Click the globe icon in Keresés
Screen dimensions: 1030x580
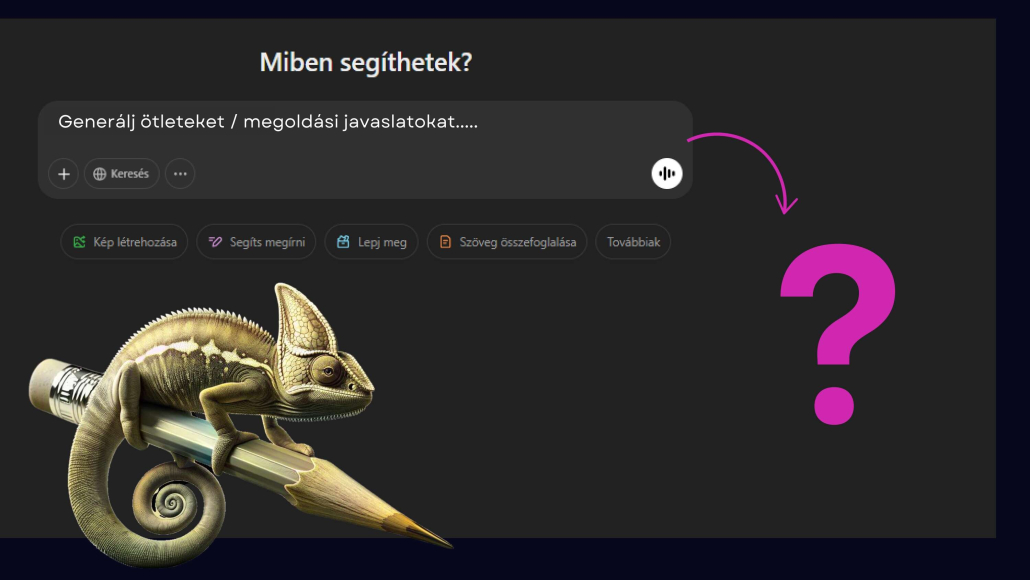pos(100,174)
